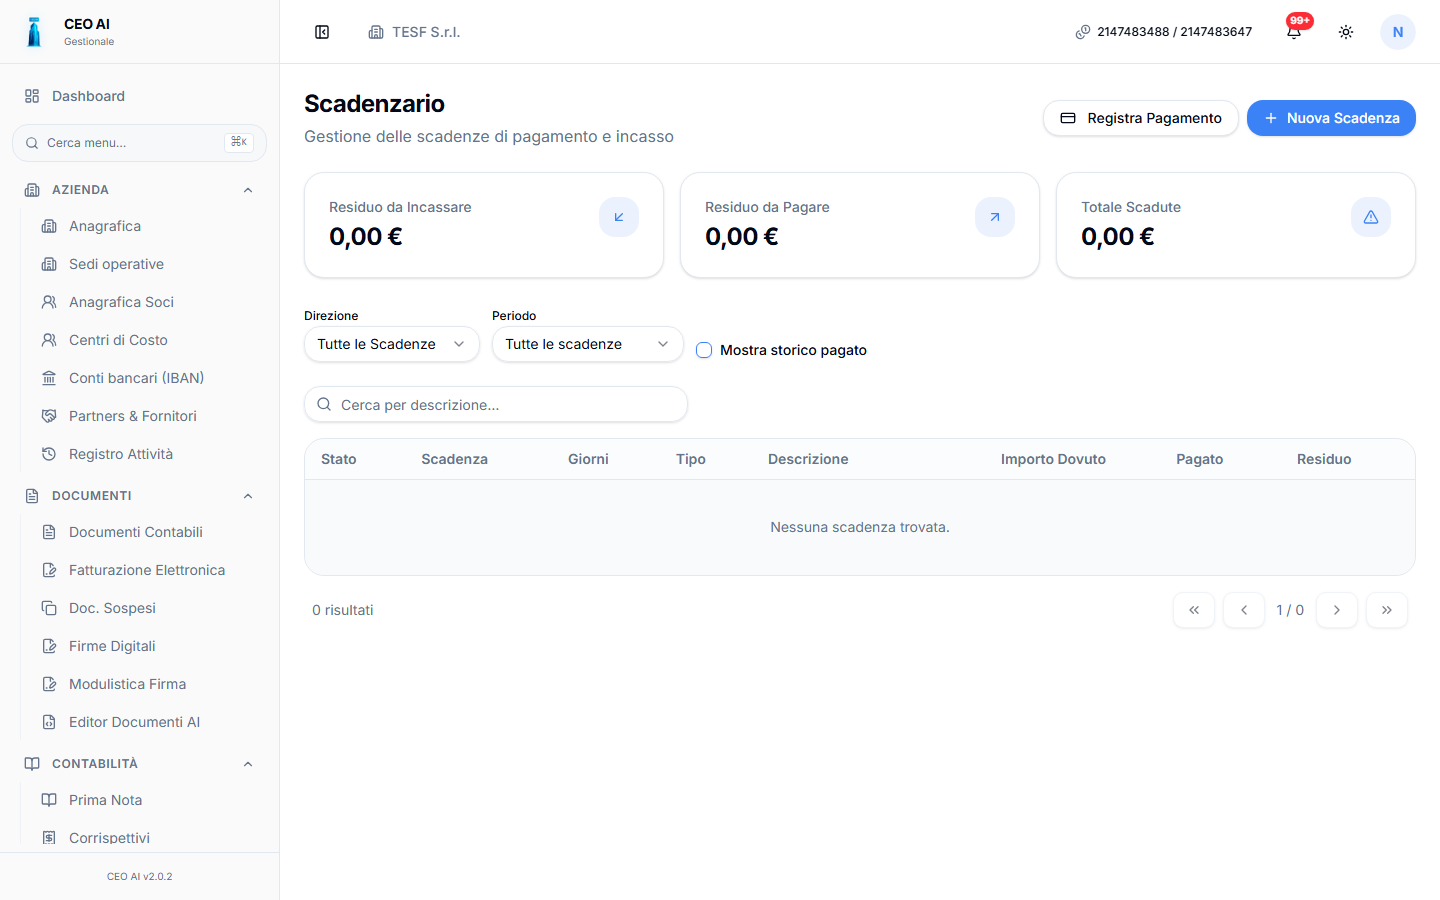Click the Scadenza column header
1440x900 pixels.
coord(454,459)
